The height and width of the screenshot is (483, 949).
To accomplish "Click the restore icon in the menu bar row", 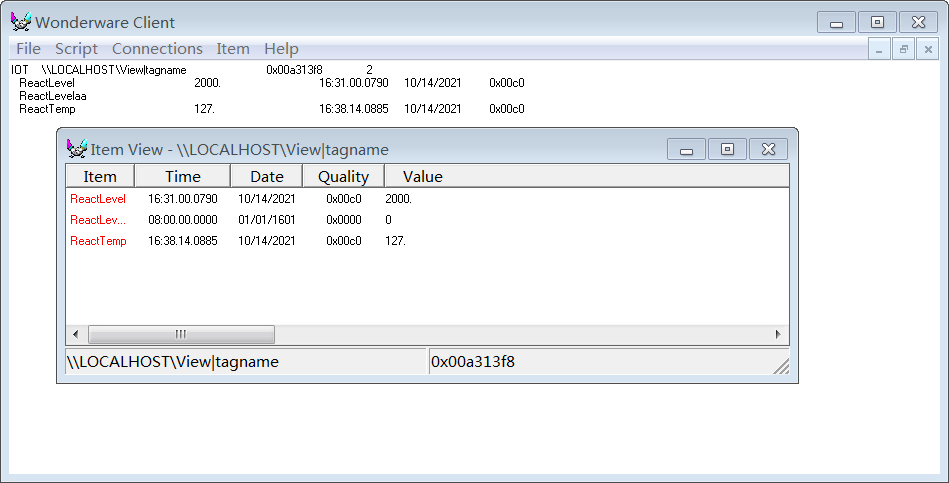I will coord(903,49).
